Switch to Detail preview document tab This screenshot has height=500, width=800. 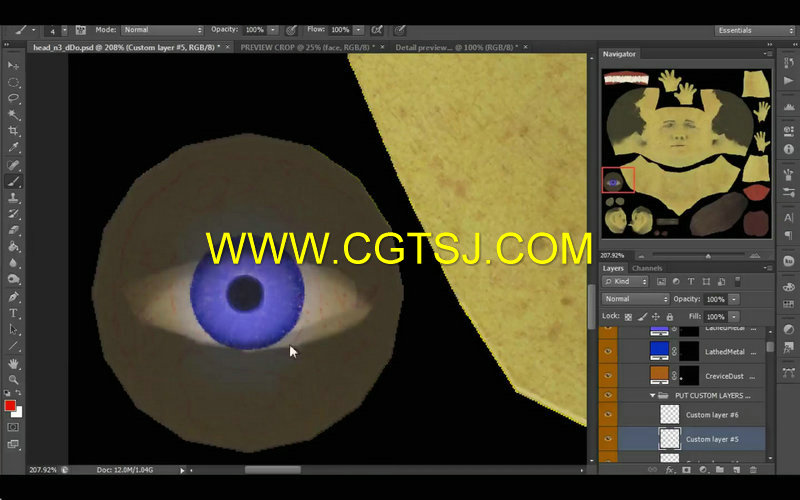click(457, 47)
